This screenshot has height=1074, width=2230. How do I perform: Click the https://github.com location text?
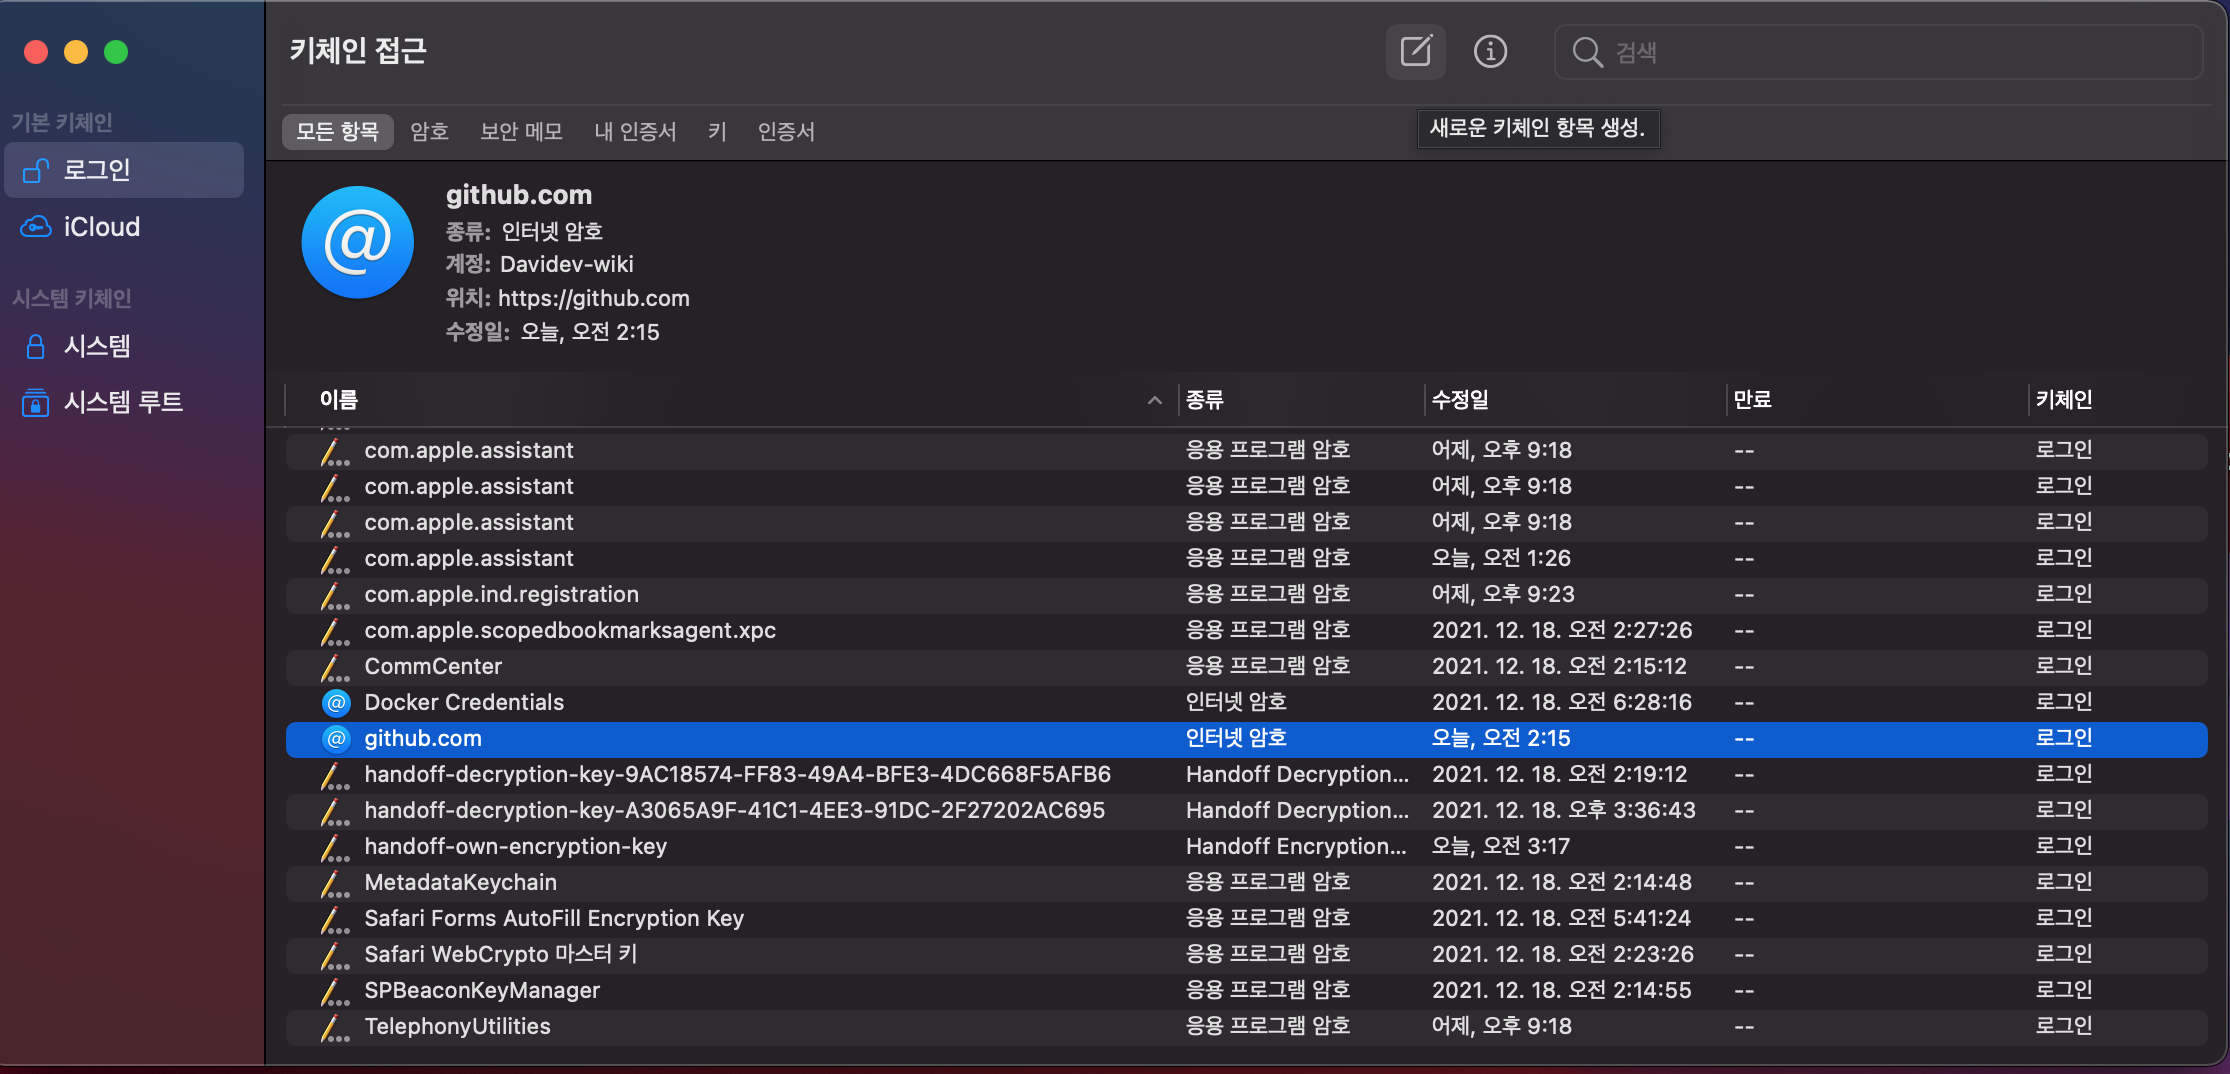pos(594,298)
